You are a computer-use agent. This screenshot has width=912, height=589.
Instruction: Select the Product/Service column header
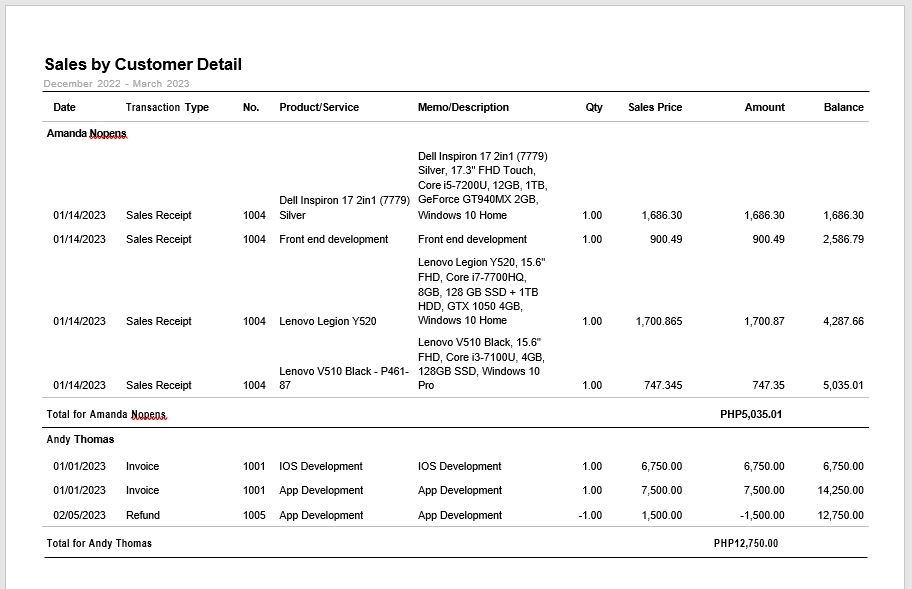tap(319, 107)
